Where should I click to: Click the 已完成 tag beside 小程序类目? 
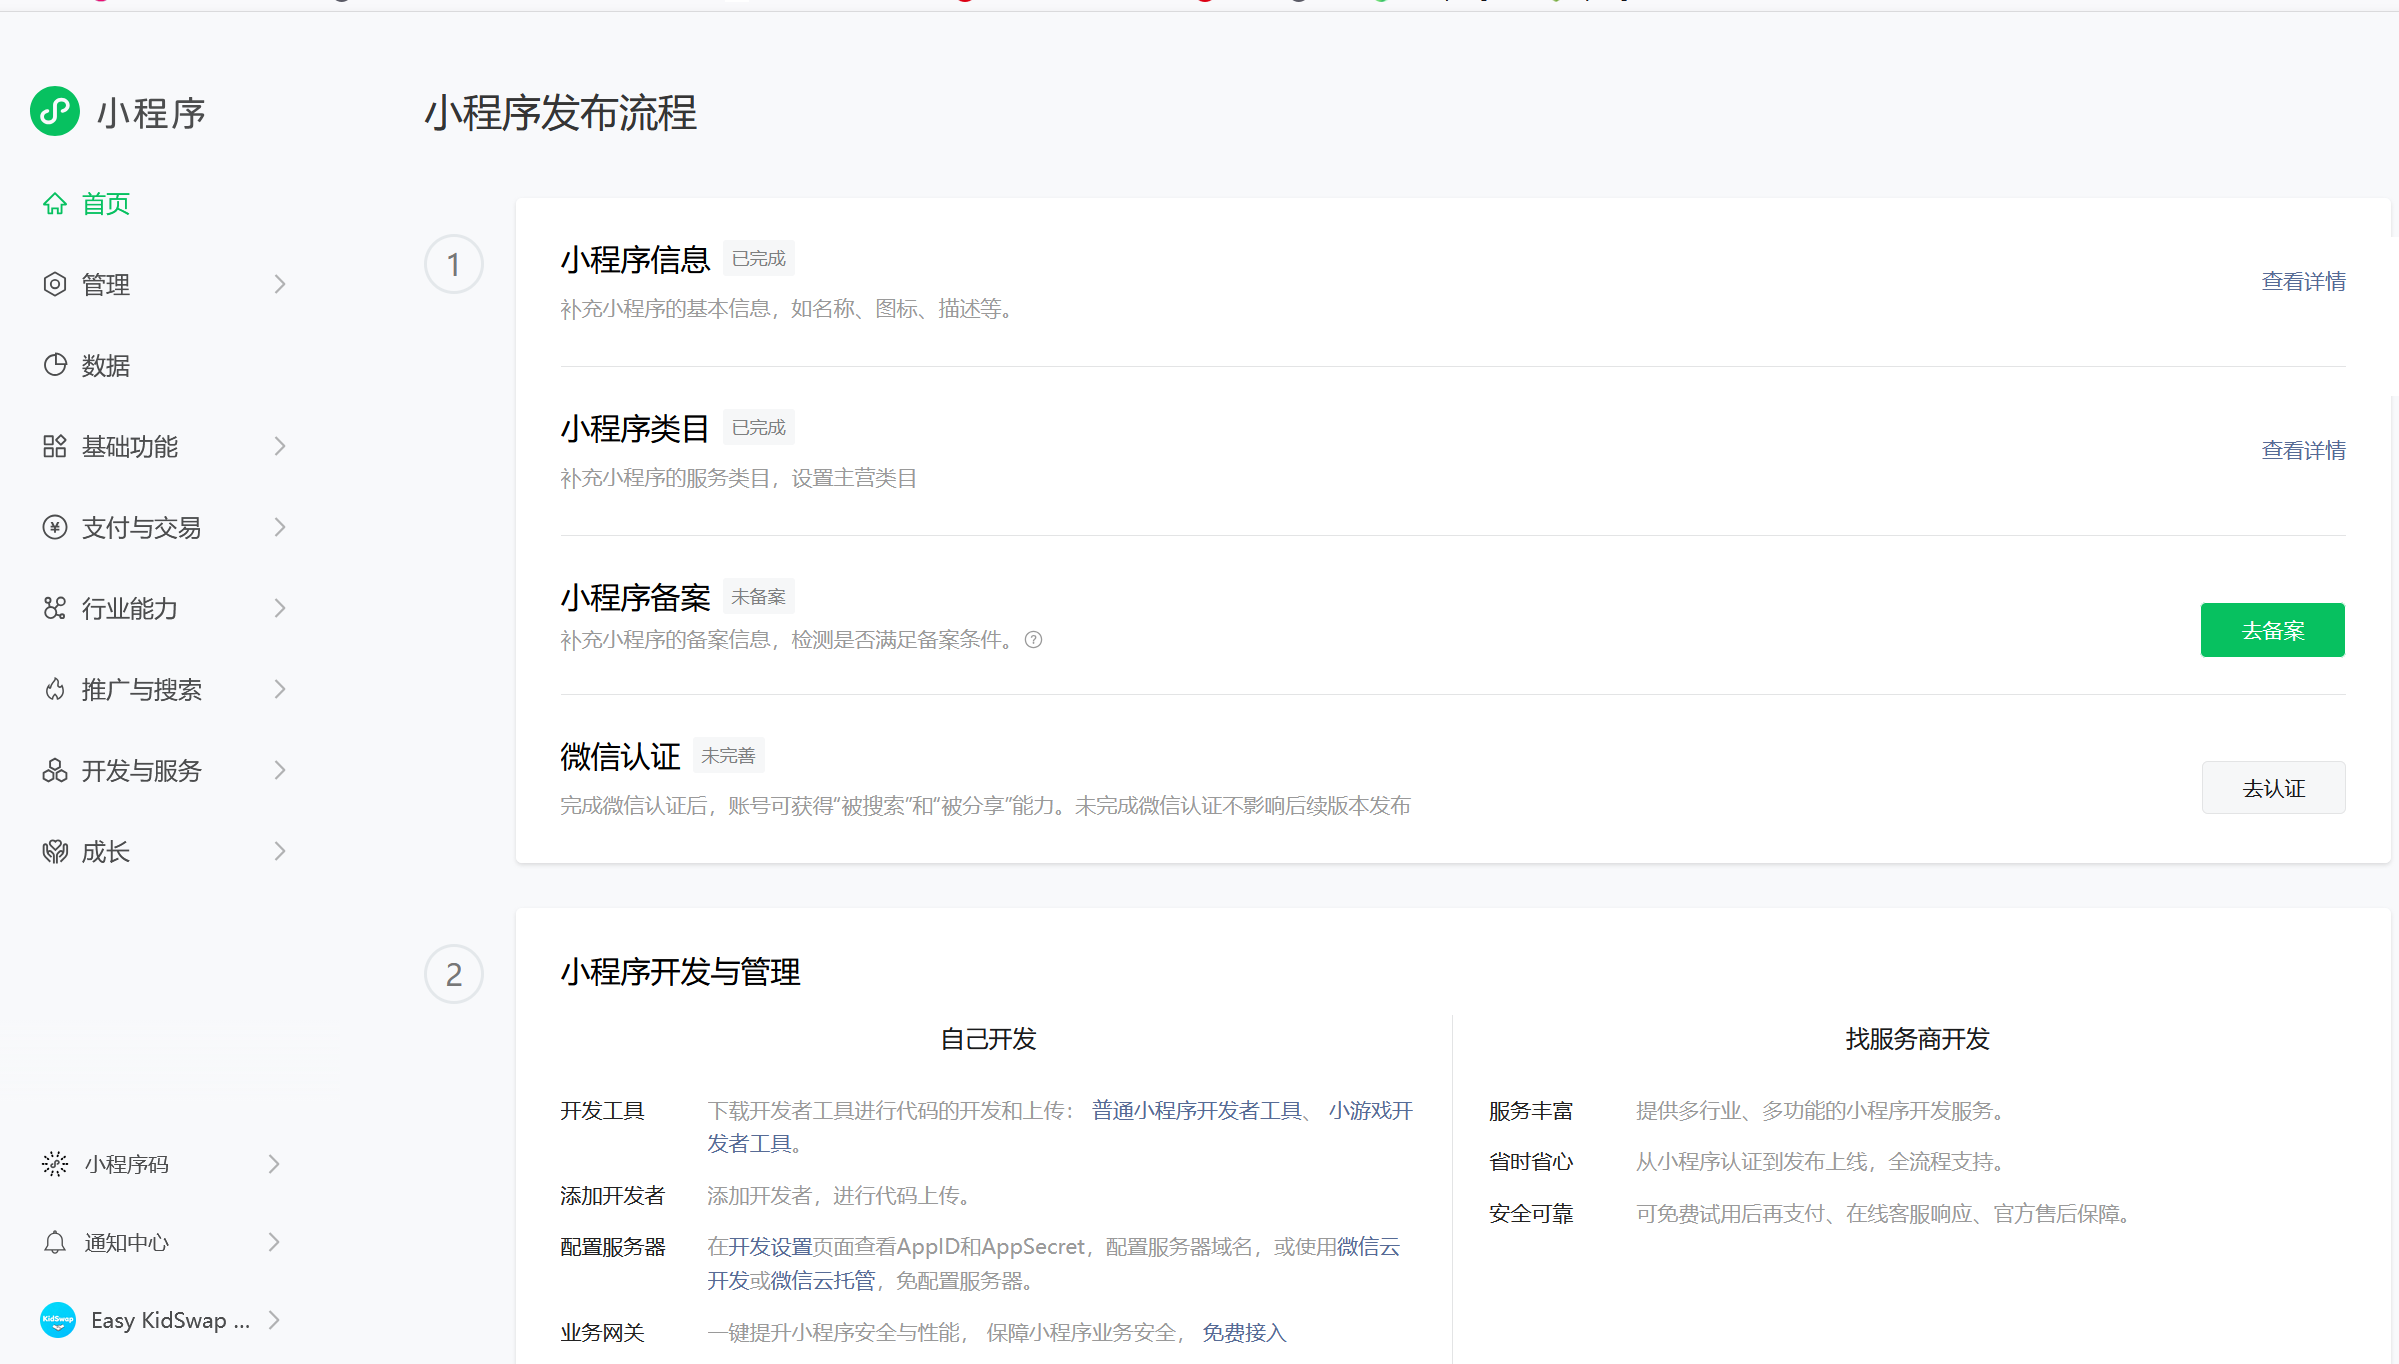(758, 428)
